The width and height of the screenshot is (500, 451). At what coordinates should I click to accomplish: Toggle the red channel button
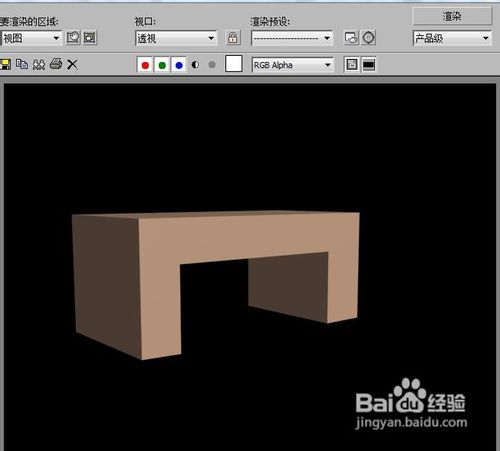coord(145,65)
